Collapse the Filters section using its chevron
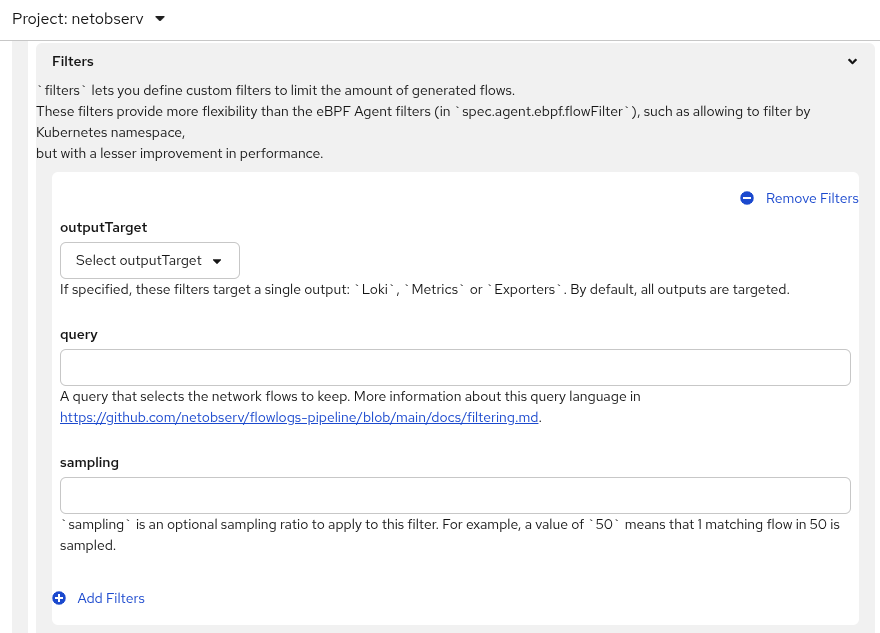This screenshot has height=633, width=880. [852, 62]
